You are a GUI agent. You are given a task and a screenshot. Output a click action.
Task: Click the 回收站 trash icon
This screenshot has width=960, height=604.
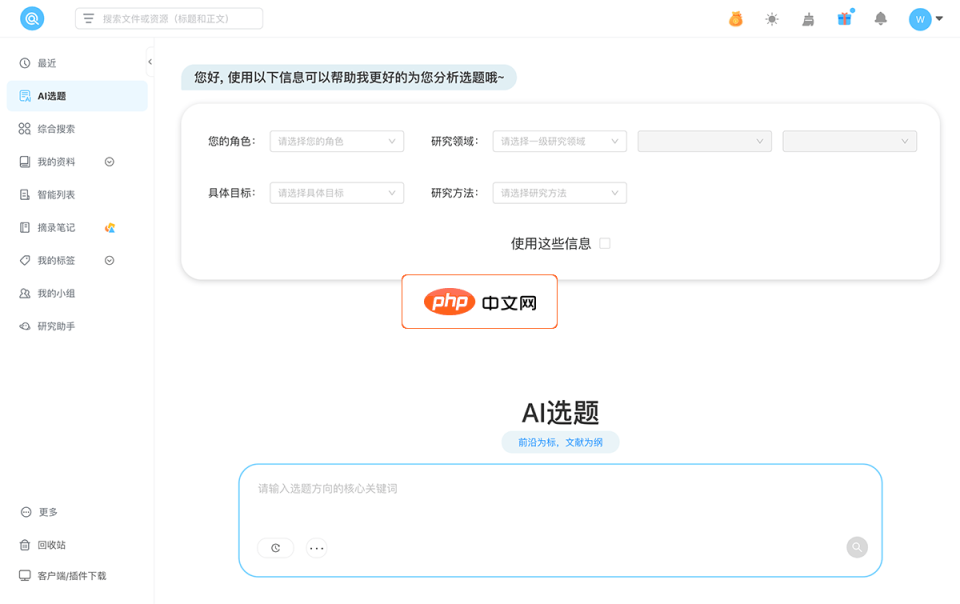(24, 545)
